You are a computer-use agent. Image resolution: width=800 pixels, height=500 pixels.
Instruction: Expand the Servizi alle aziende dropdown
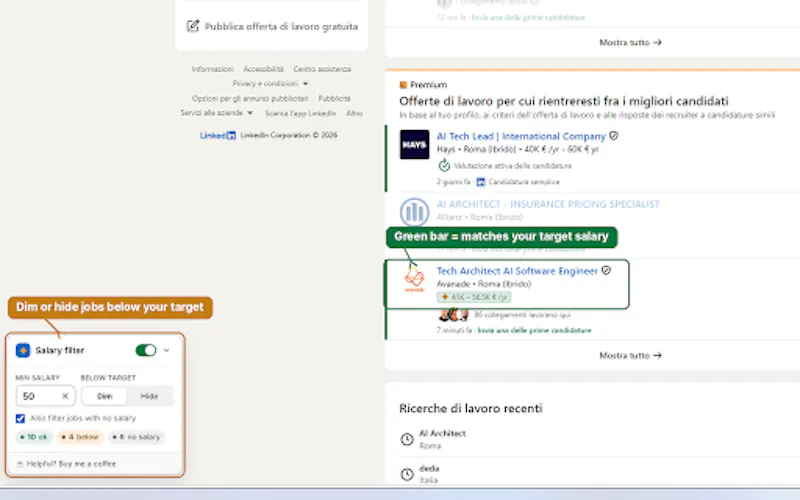click(217, 113)
